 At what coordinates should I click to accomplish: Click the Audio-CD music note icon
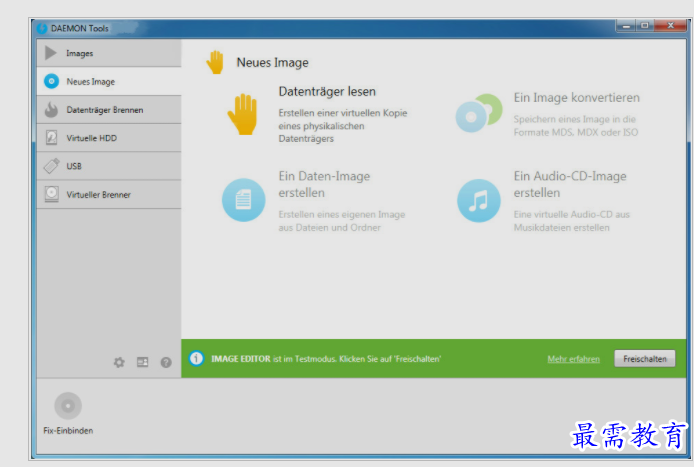point(479,201)
